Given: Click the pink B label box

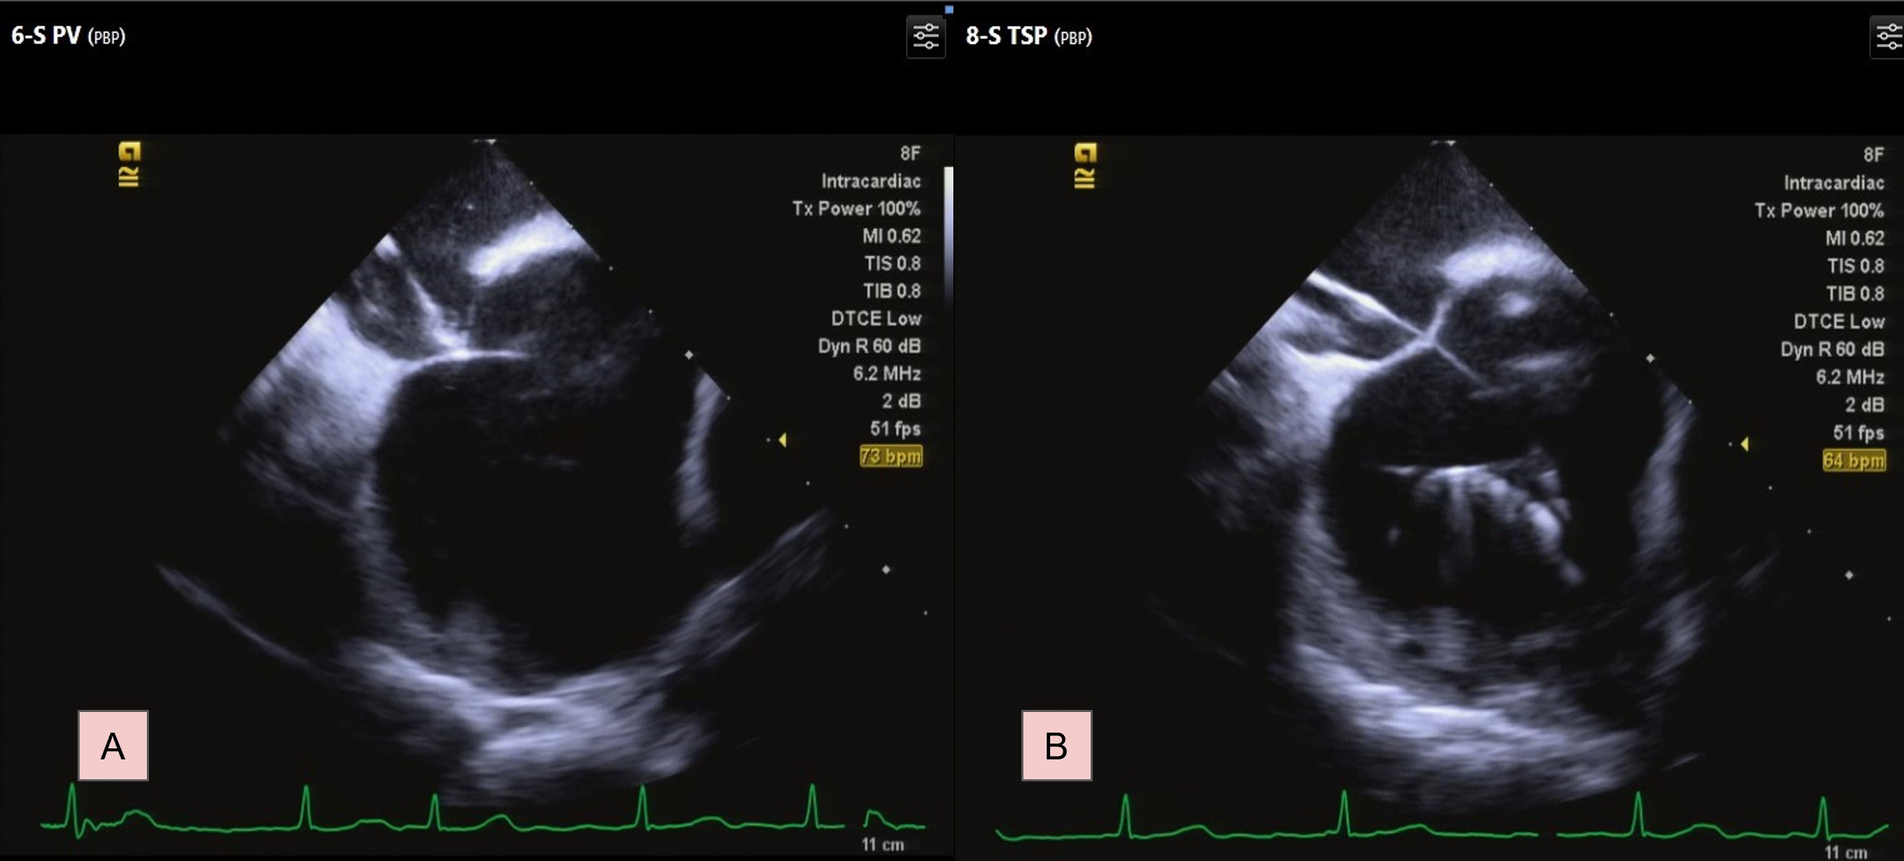Looking at the screenshot, I should 1056,745.
